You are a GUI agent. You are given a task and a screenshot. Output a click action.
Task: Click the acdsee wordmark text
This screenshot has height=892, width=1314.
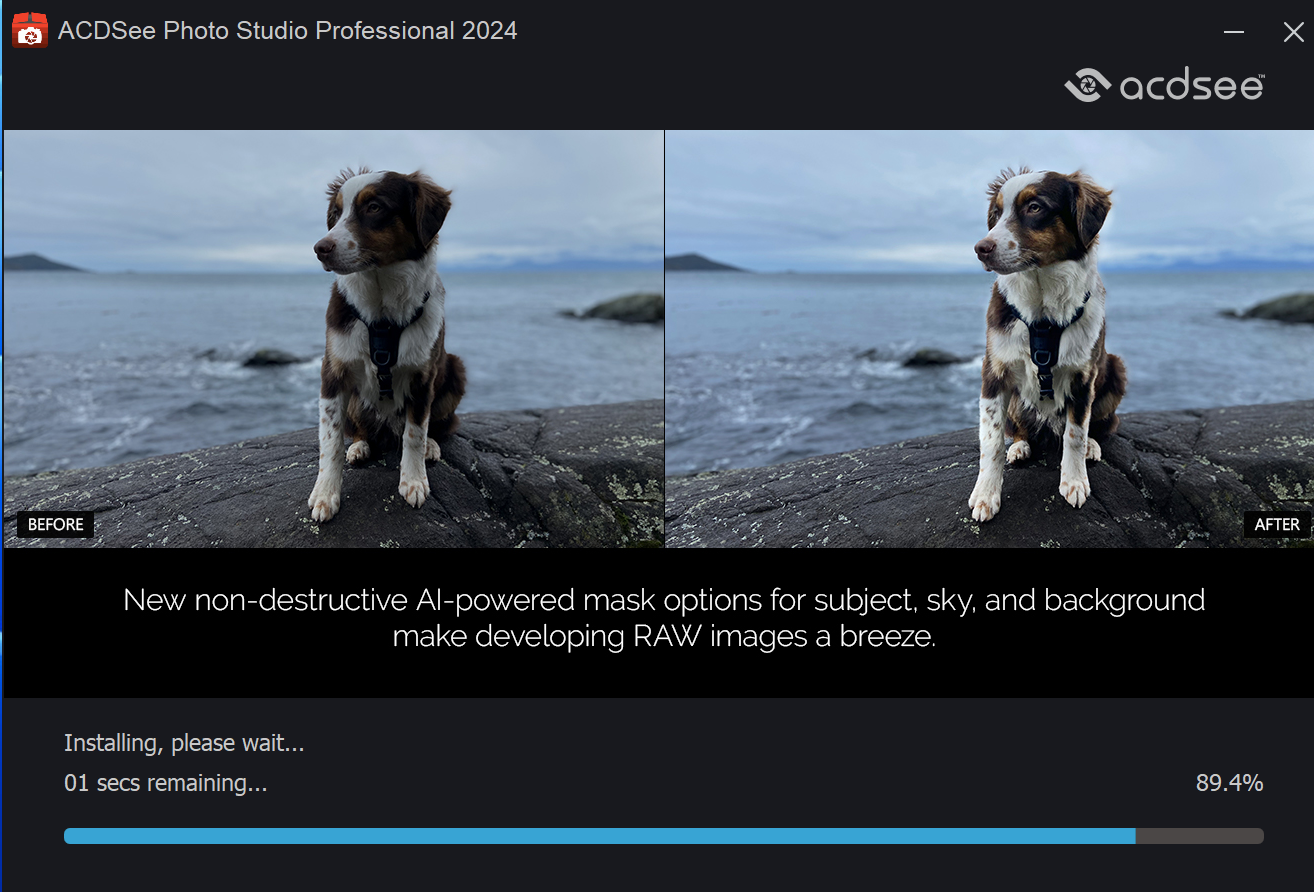click(1191, 87)
